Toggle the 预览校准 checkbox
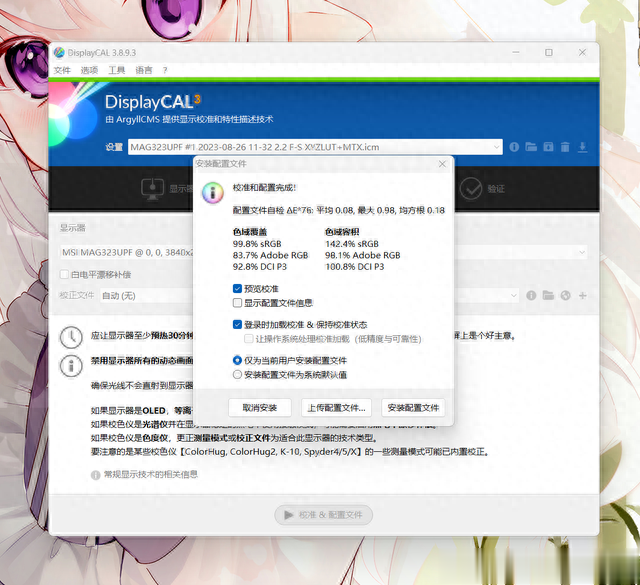 [x=237, y=289]
